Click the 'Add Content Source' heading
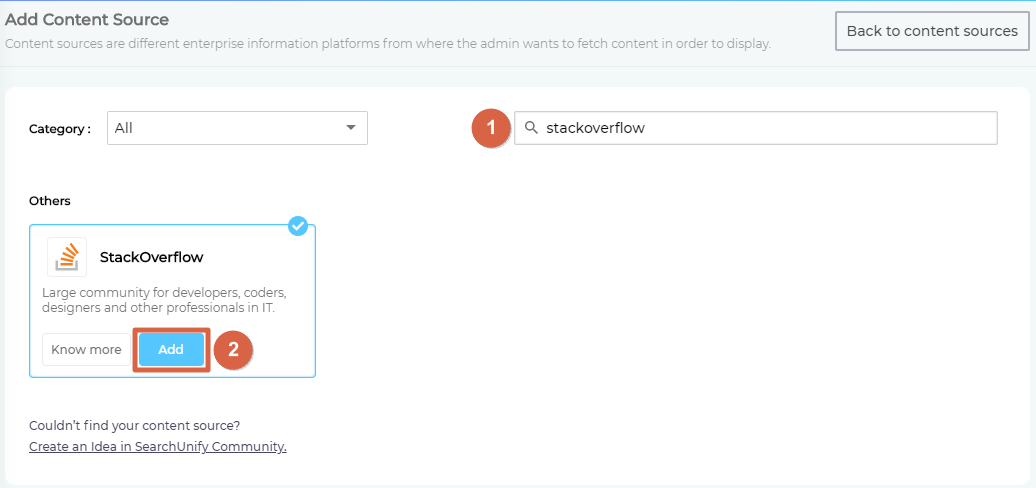The height and width of the screenshot is (488, 1036). click(87, 20)
